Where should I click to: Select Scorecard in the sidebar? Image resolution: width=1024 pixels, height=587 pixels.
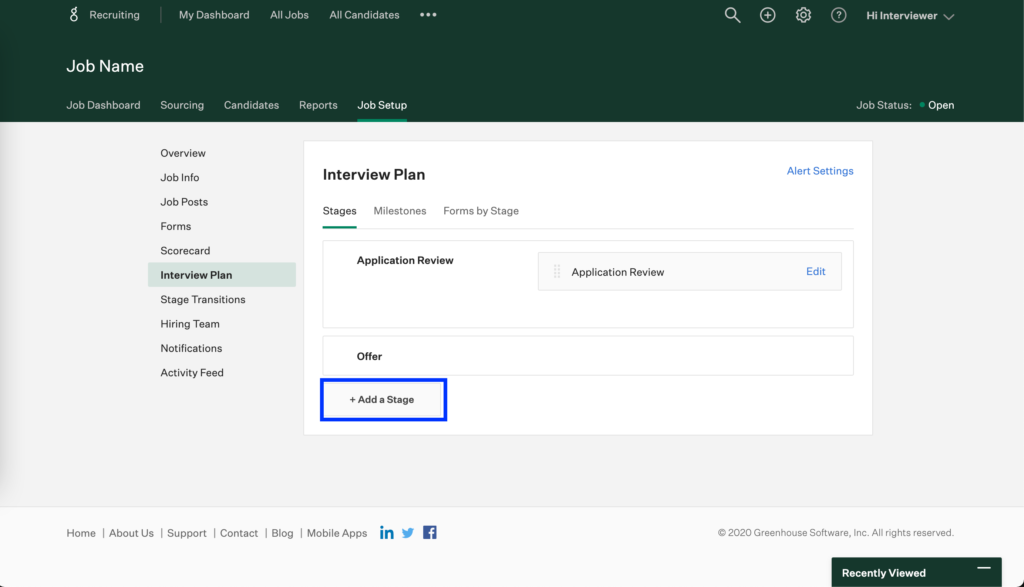185,250
